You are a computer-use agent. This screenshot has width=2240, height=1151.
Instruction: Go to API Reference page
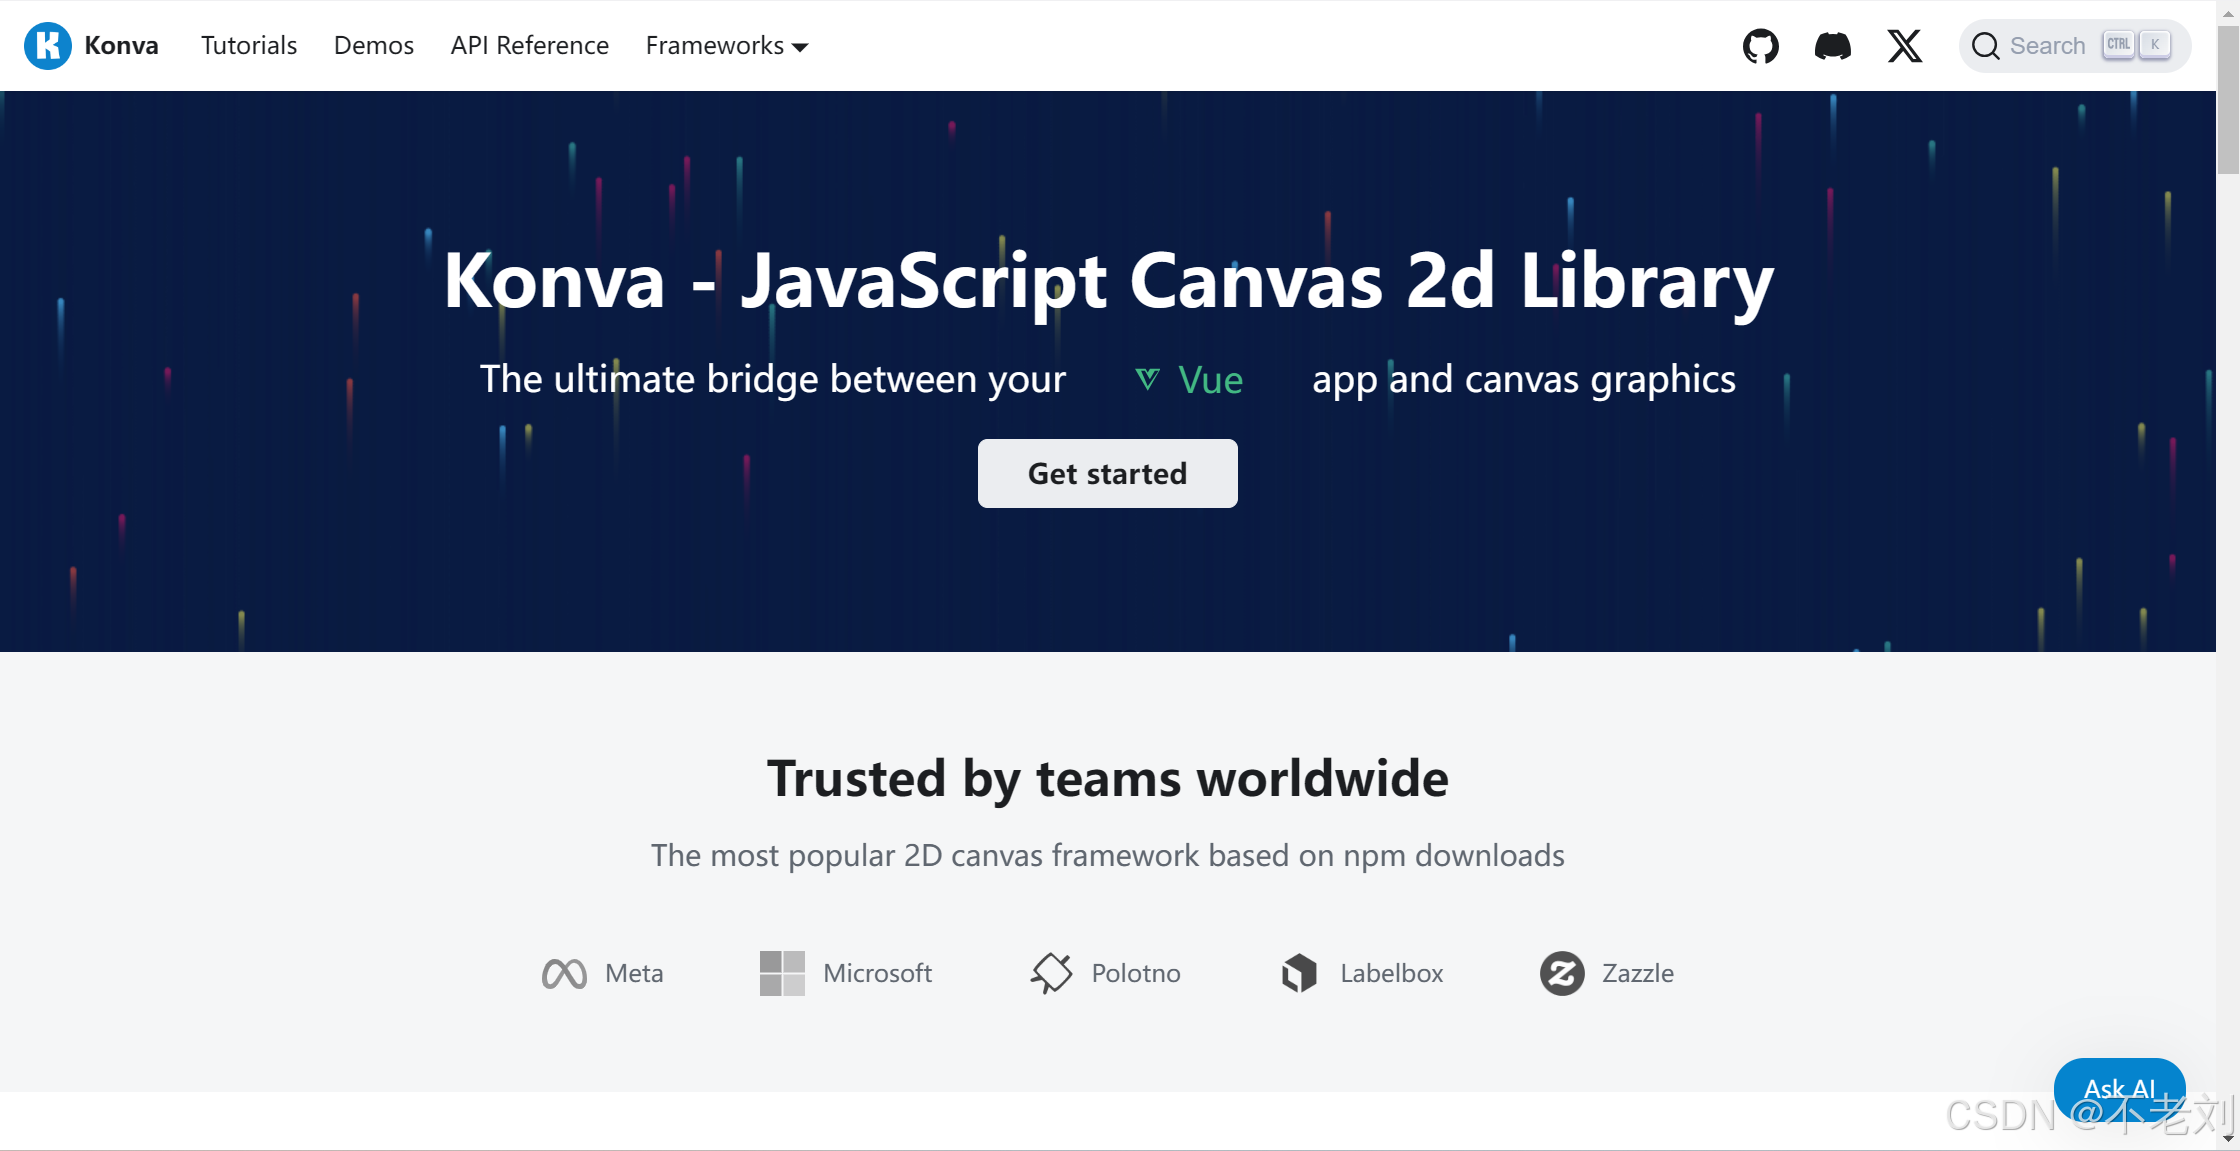(x=529, y=46)
